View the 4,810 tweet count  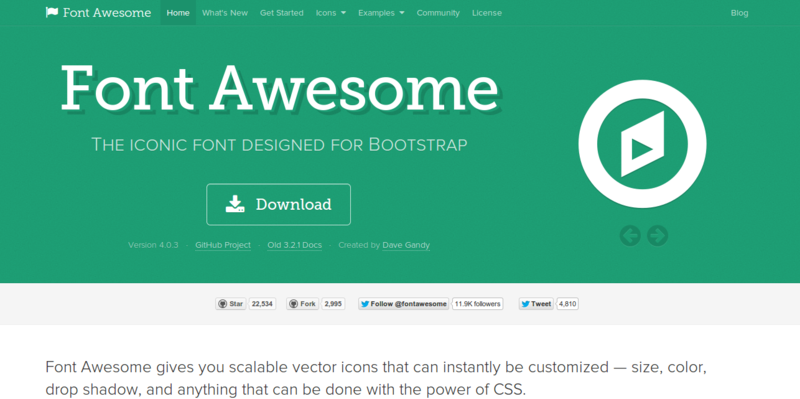[x=567, y=304]
